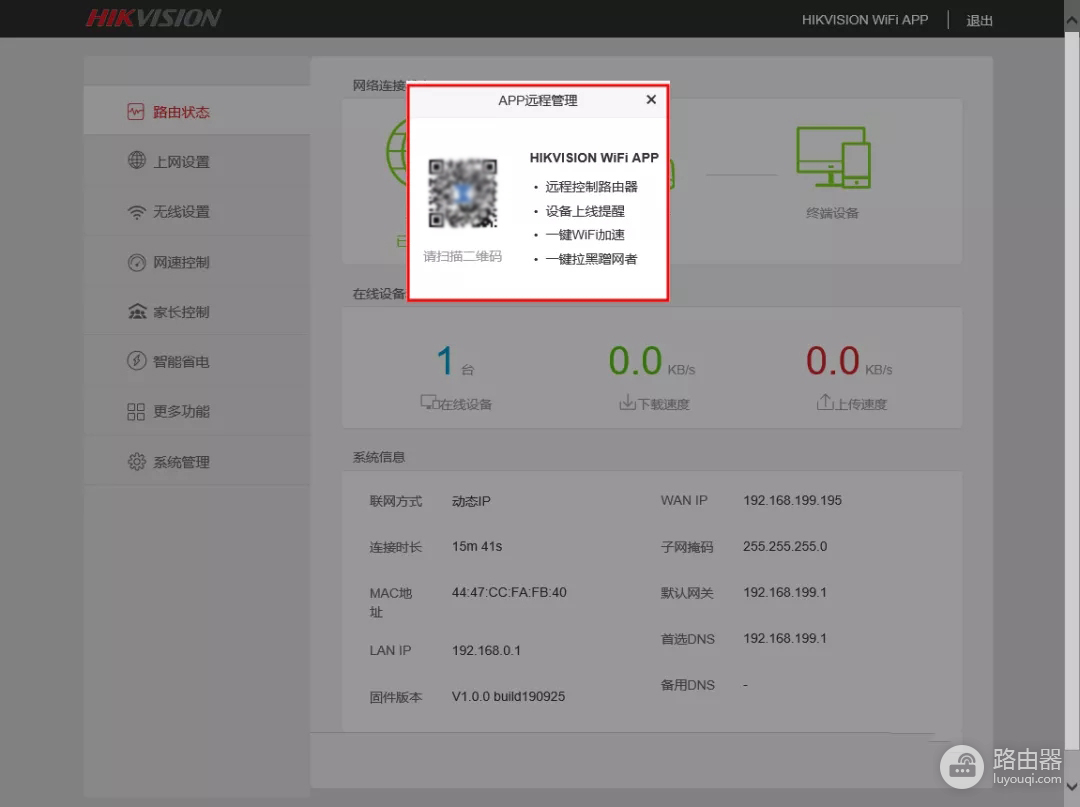Select the 路由状态 sidebar icon

[134, 111]
